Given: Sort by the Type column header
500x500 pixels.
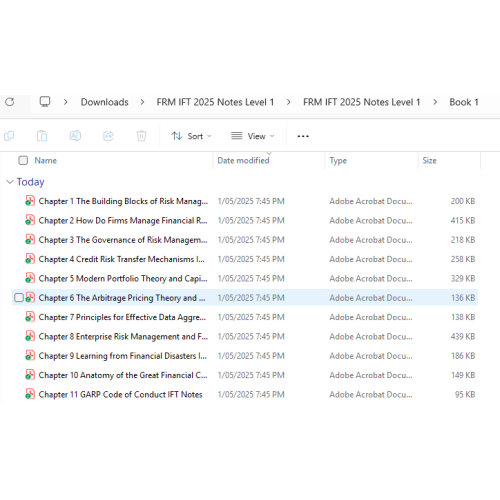Looking at the screenshot, I should click(x=338, y=161).
